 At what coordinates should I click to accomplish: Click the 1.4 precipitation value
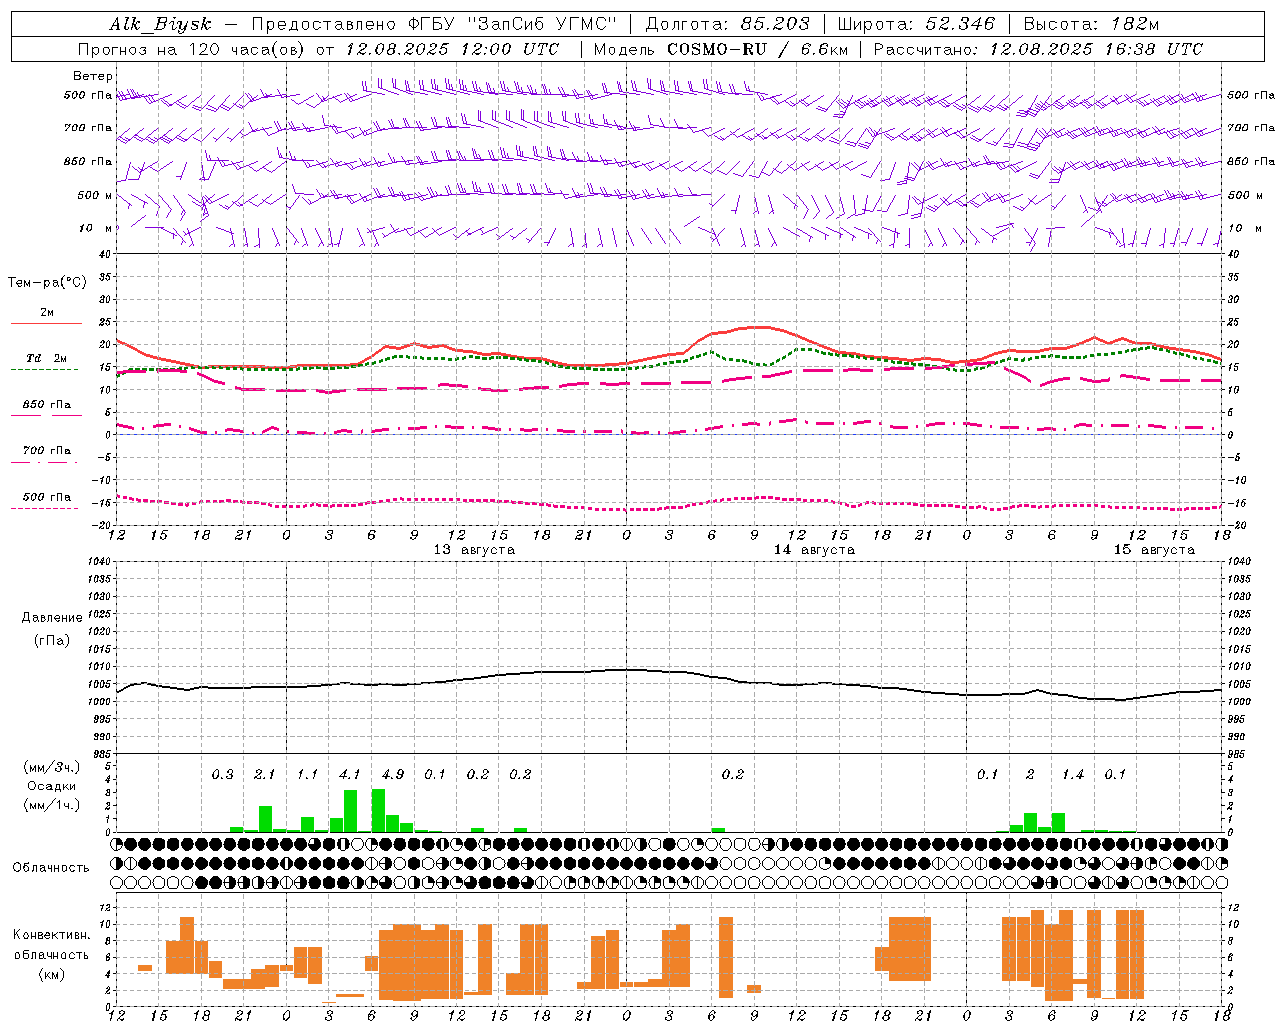(x=1073, y=774)
